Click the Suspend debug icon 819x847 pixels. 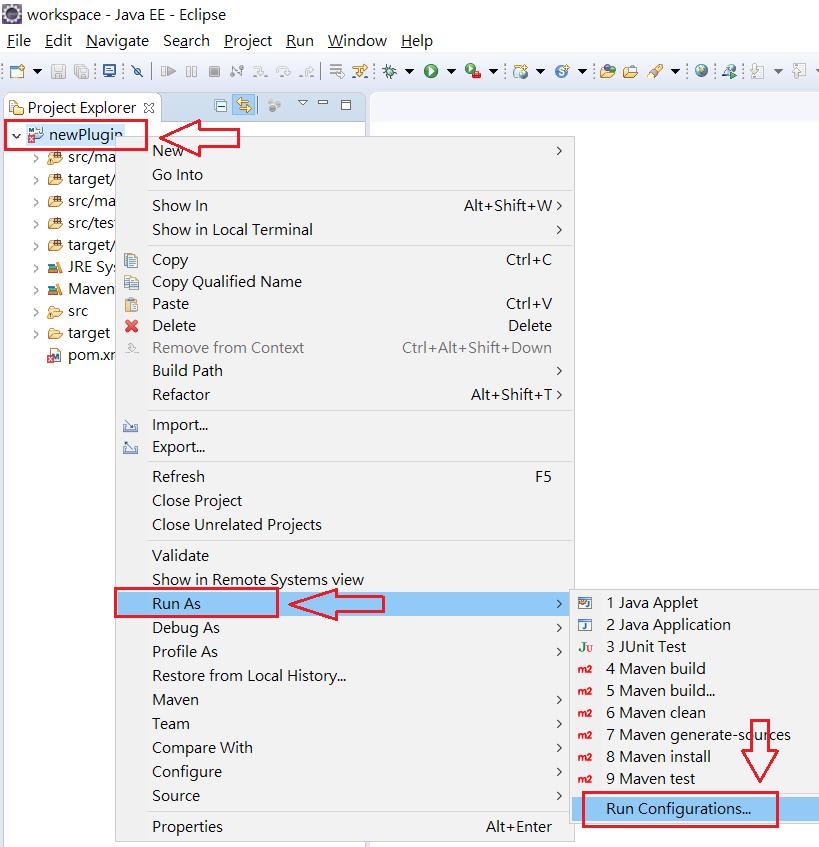[x=191, y=71]
